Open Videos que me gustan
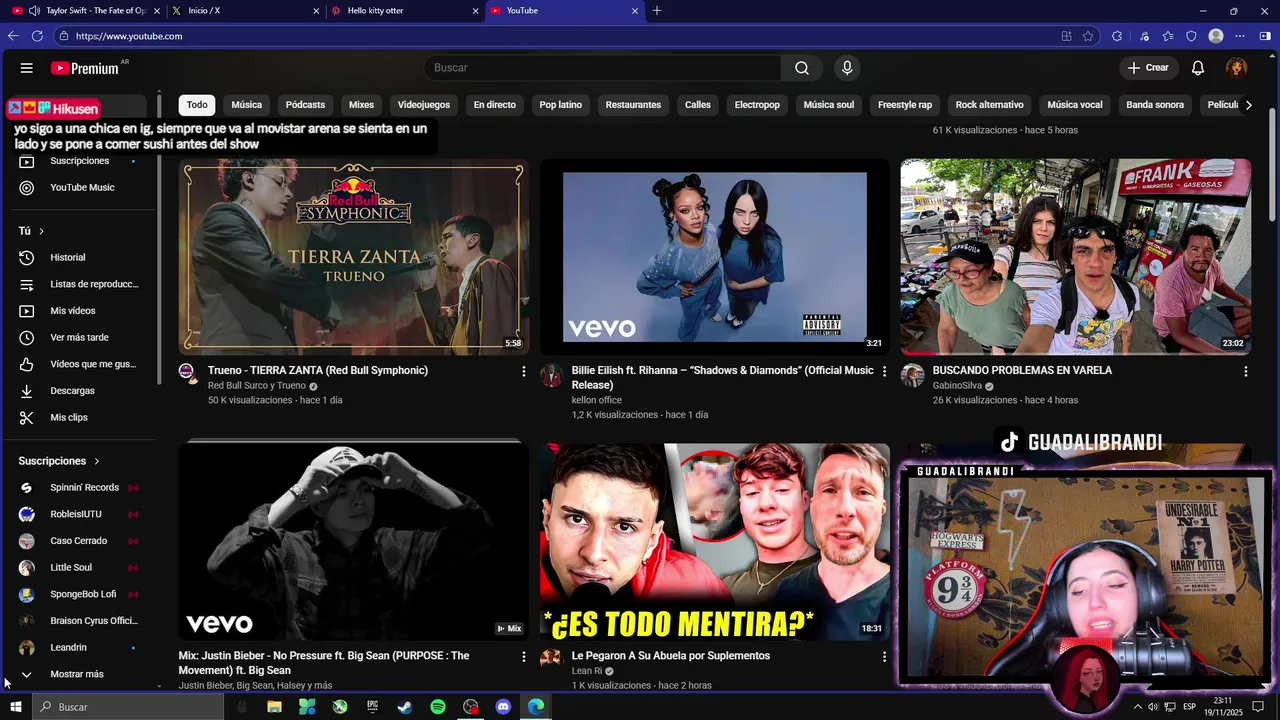Image resolution: width=1280 pixels, height=720 pixels. [80, 364]
